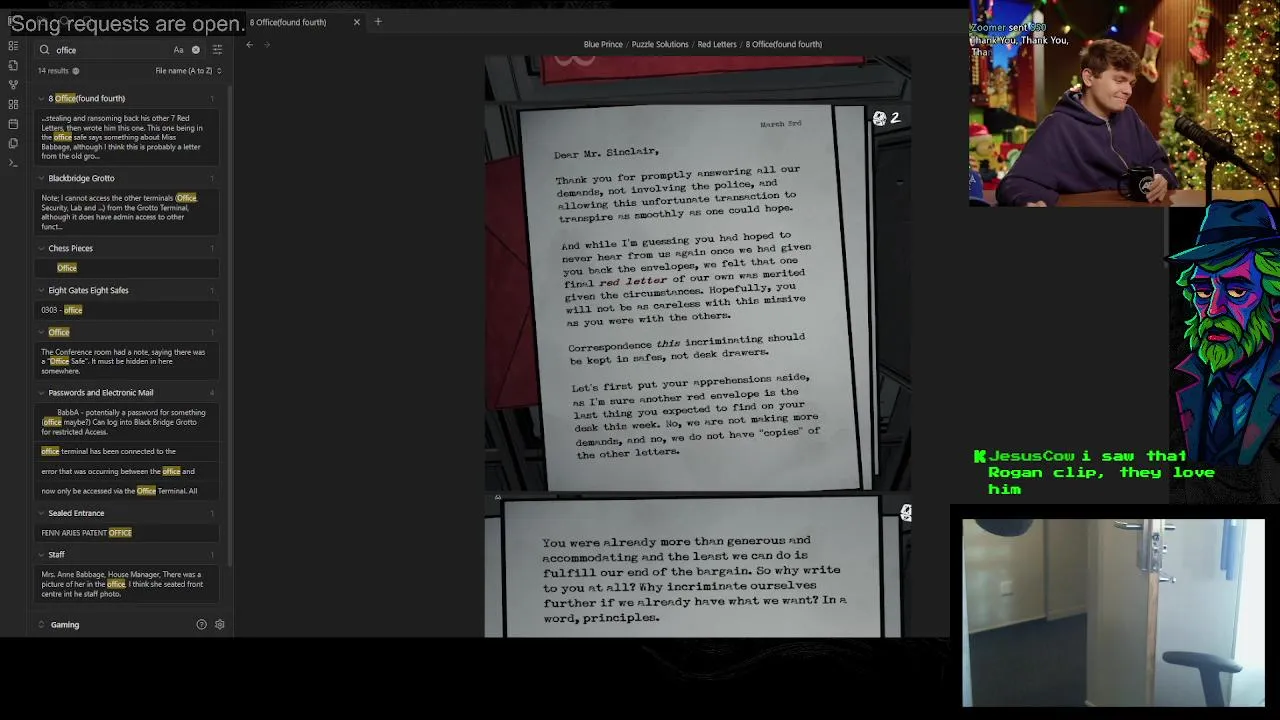Image resolution: width=1280 pixels, height=720 pixels.
Task: Open the 'Office' match under Chess Pieces
Action: click(128, 268)
